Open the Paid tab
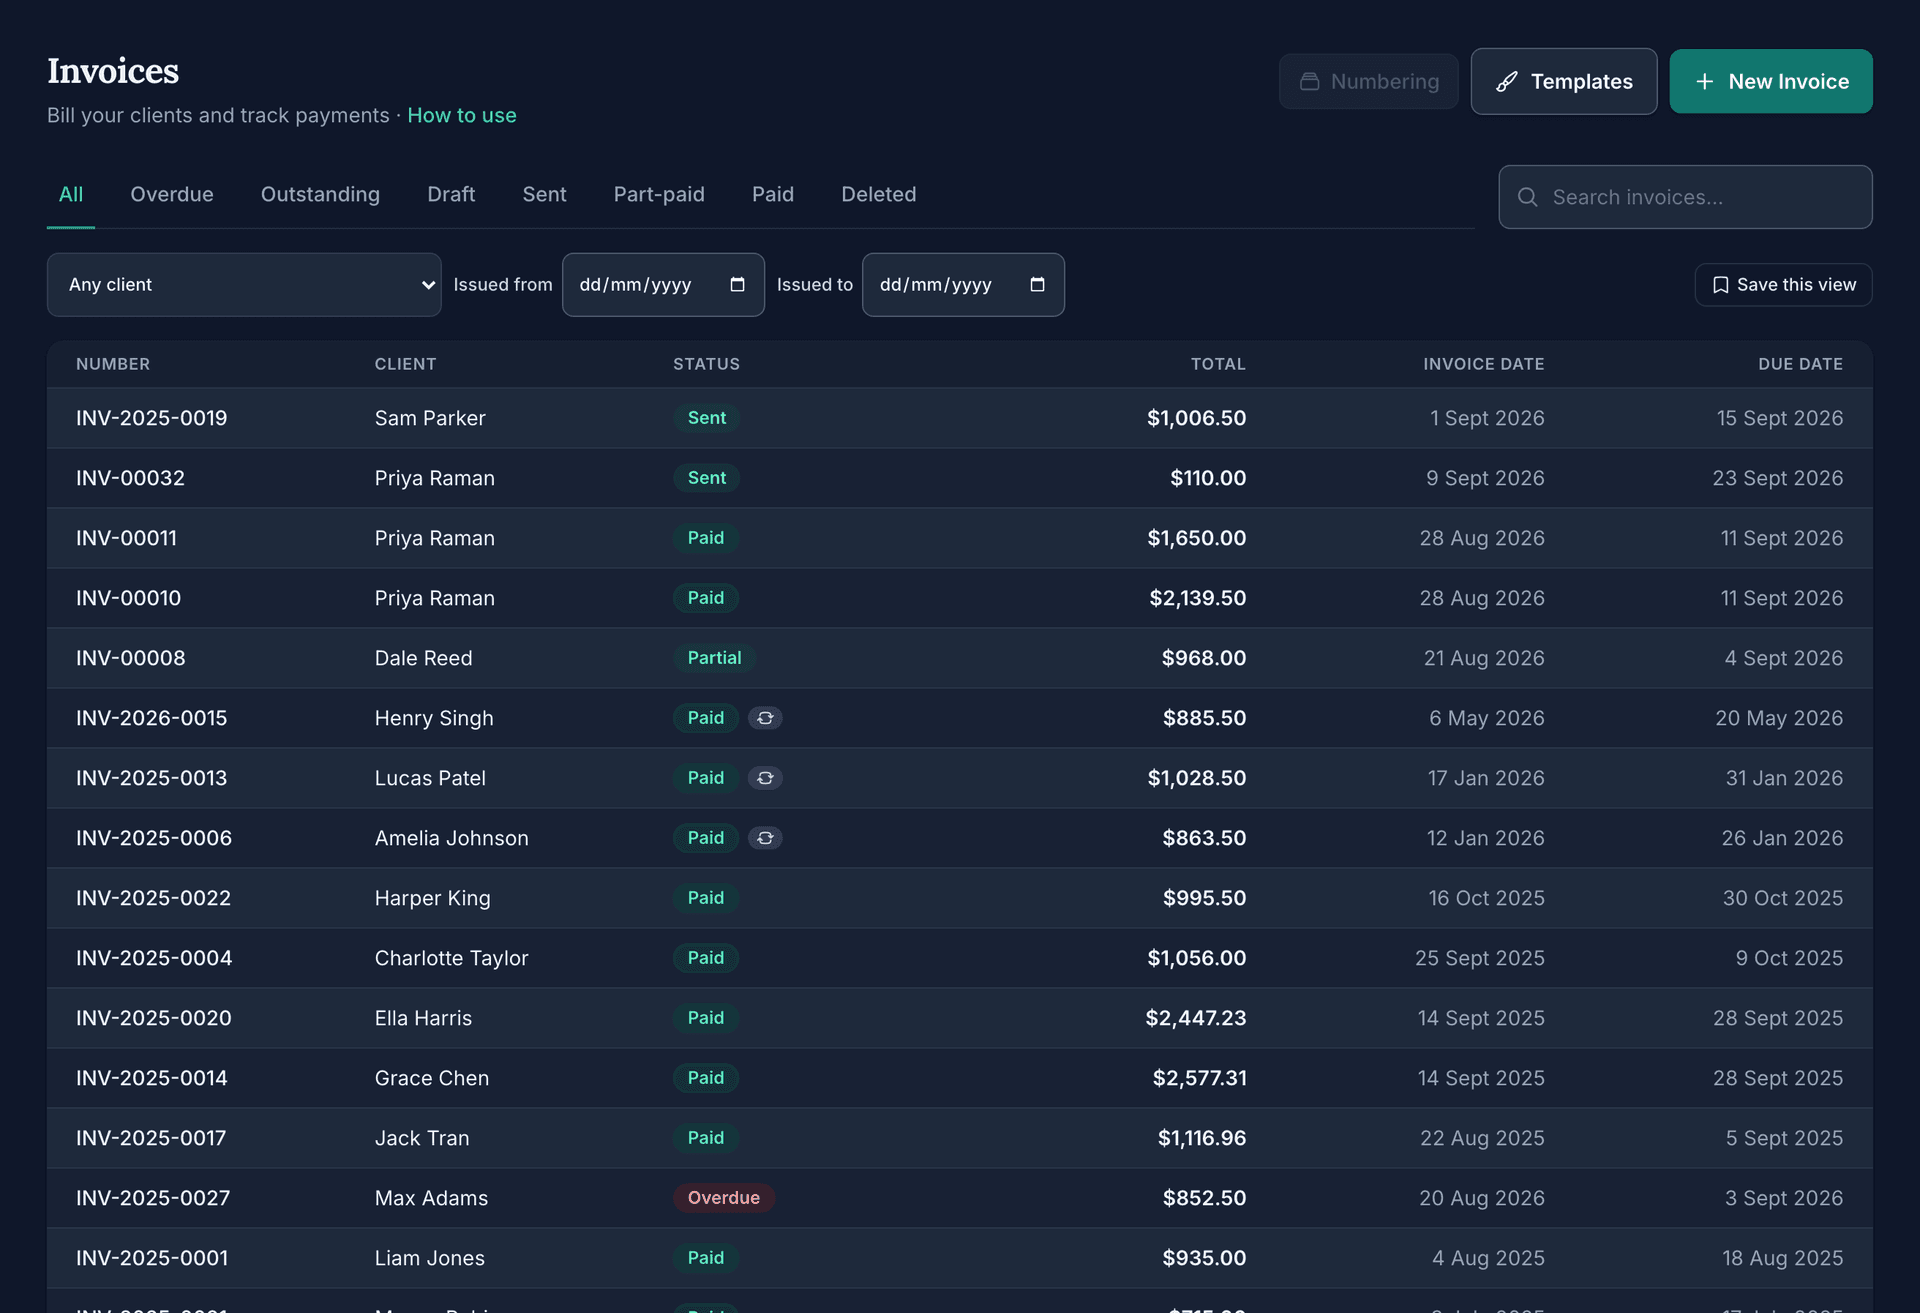This screenshot has height=1313, width=1920. coord(773,194)
